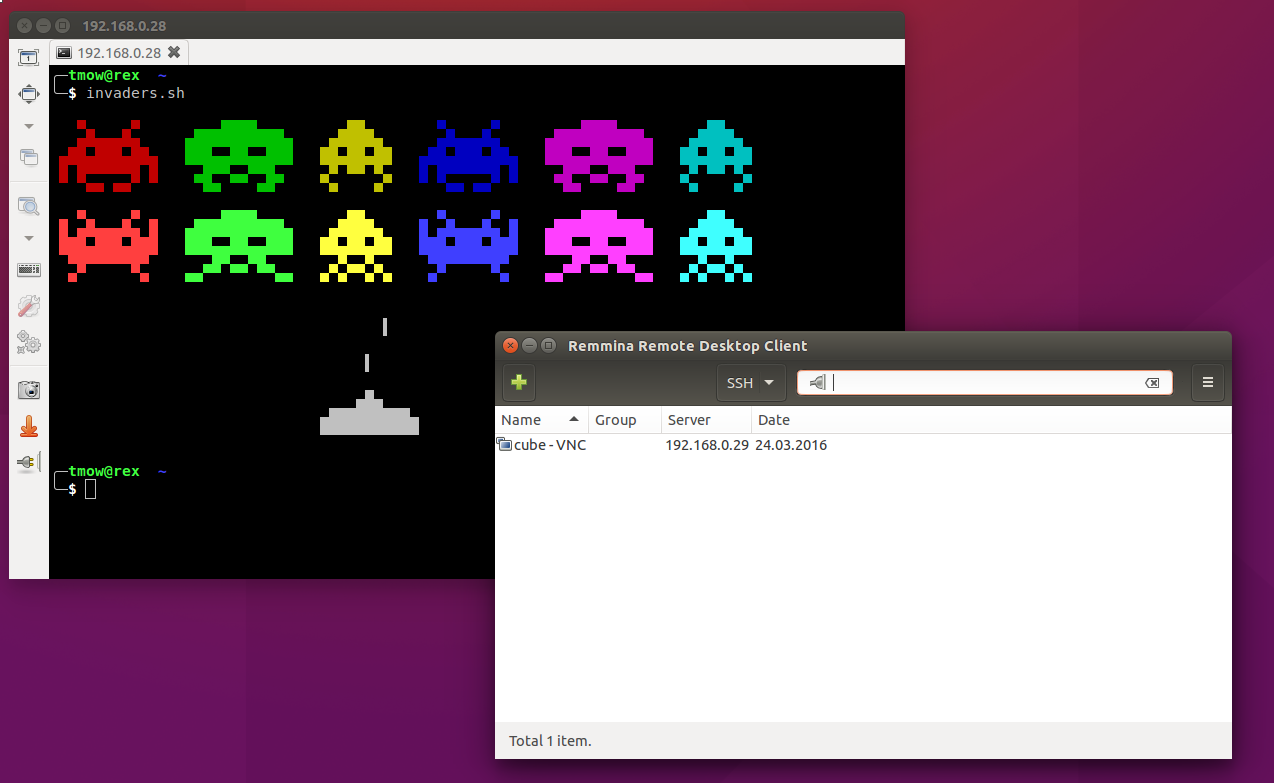The height and width of the screenshot is (783, 1274).
Task: Click 192.168.0.28 window title bar
Action: [457, 25]
